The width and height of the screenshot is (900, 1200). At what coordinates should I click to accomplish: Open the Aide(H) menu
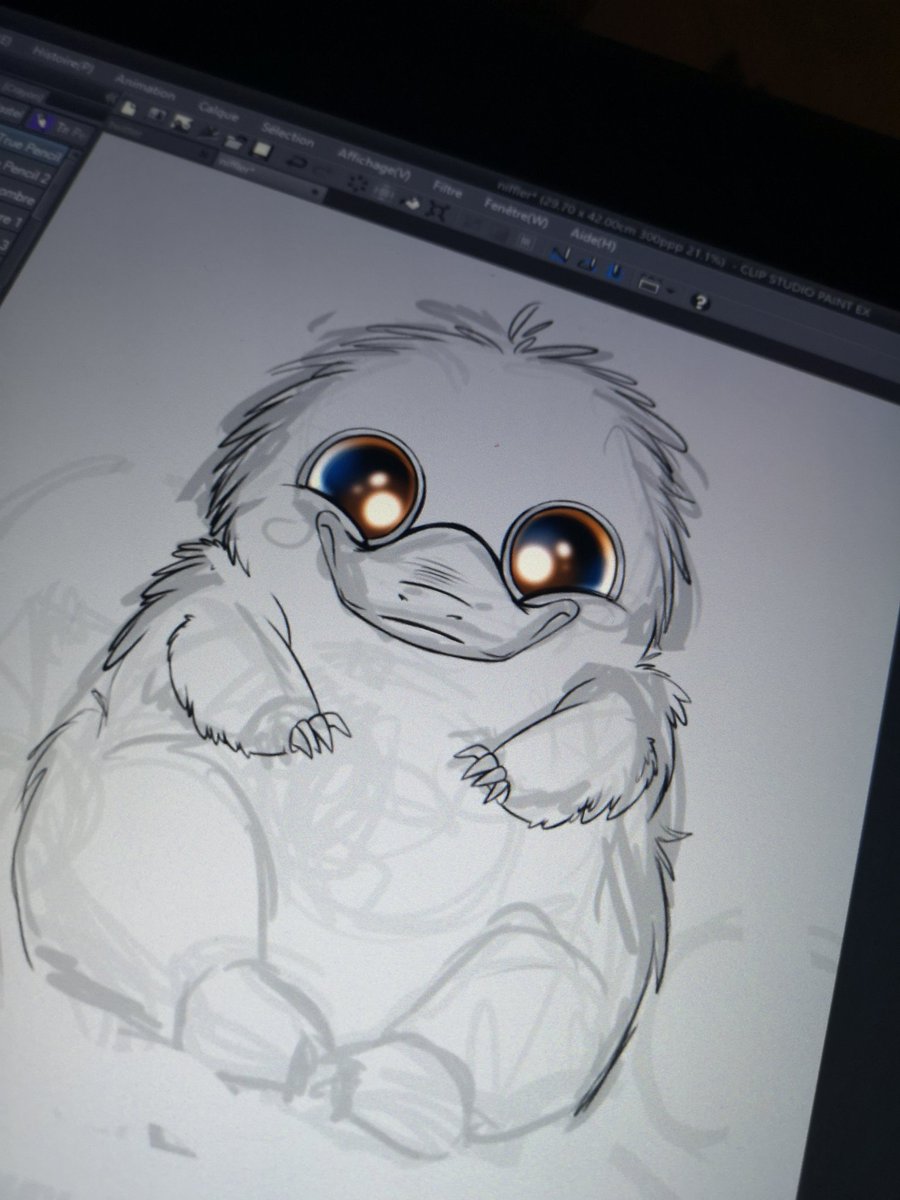(x=595, y=240)
